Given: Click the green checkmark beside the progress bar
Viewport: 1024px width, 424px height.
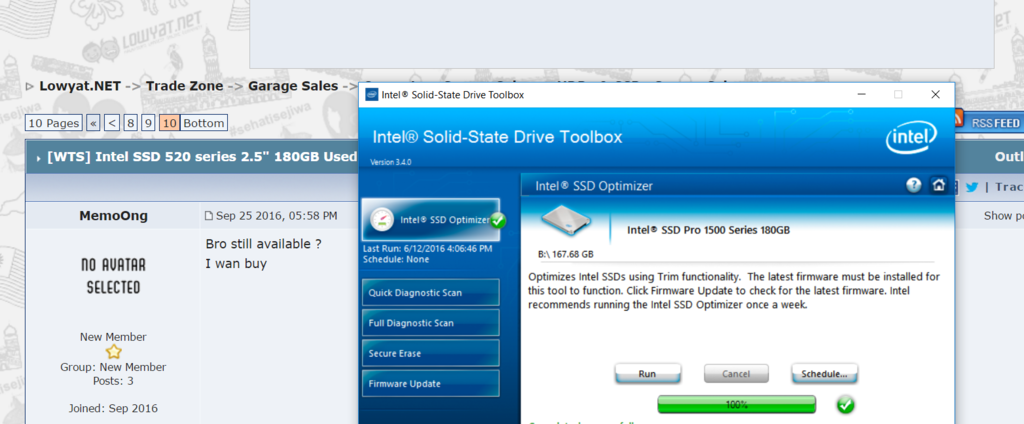Looking at the screenshot, I should click(846, 404).
